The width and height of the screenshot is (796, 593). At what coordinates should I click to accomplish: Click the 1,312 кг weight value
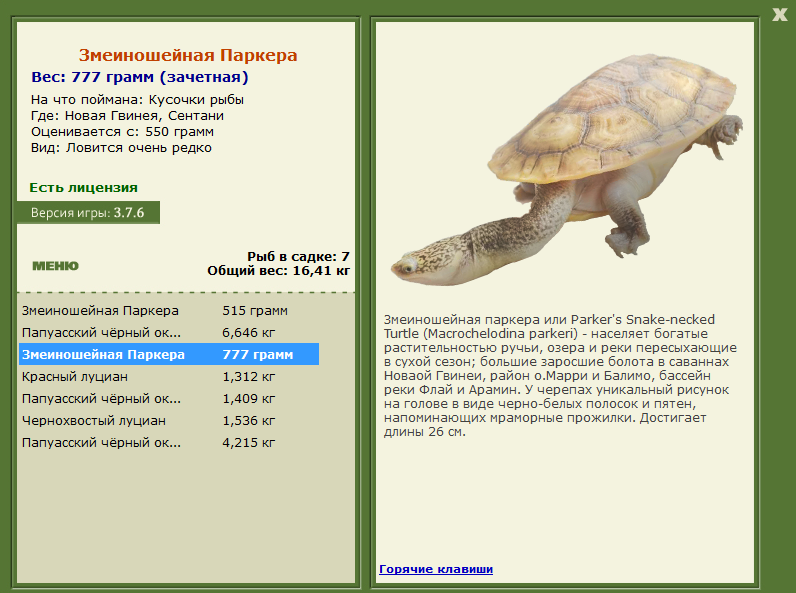pyautogui.click(x=248, y=377)
